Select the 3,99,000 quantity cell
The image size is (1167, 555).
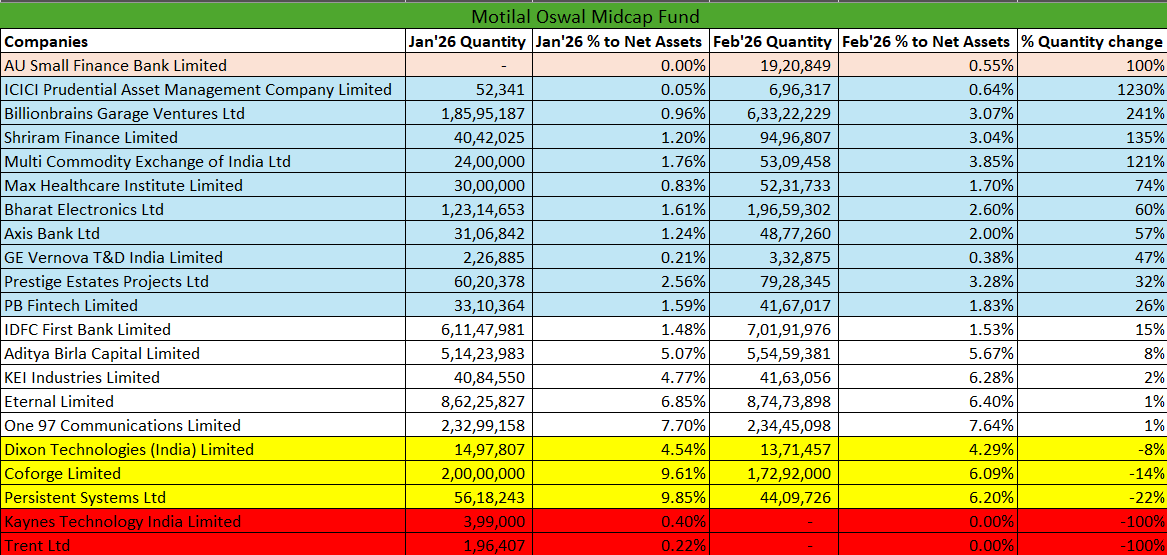click(x=468, y=521)
